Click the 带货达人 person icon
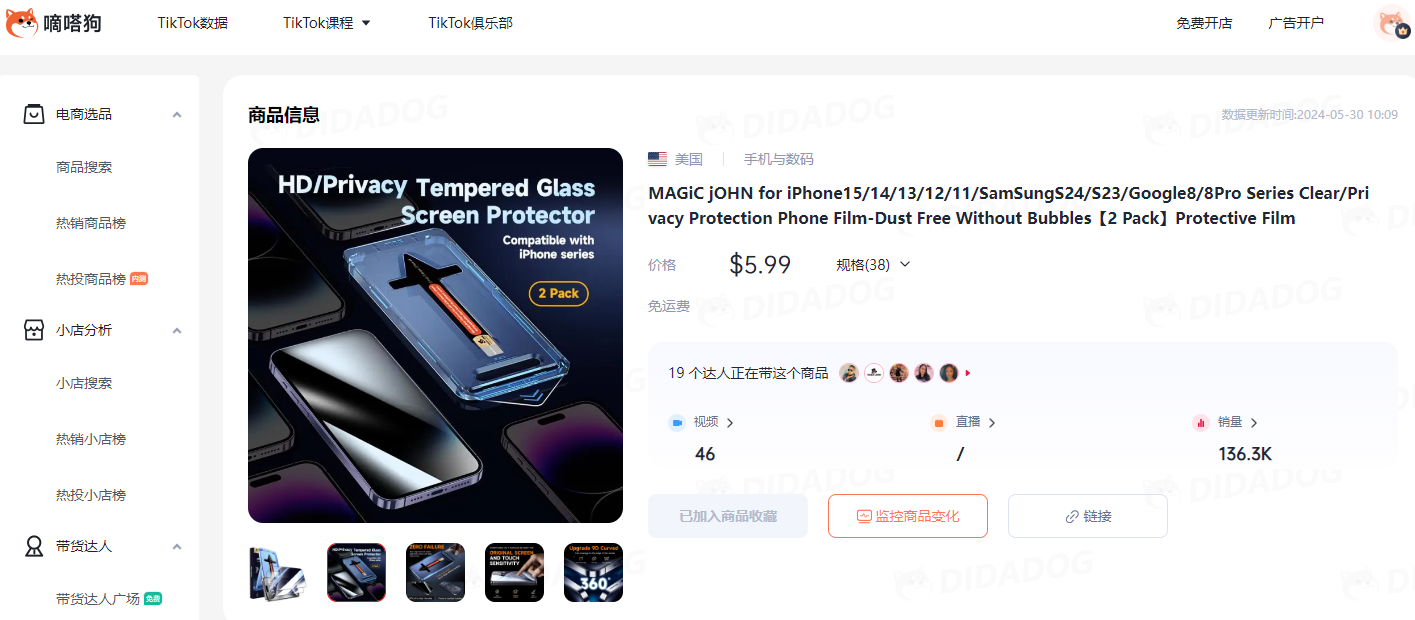 [34, 546]
